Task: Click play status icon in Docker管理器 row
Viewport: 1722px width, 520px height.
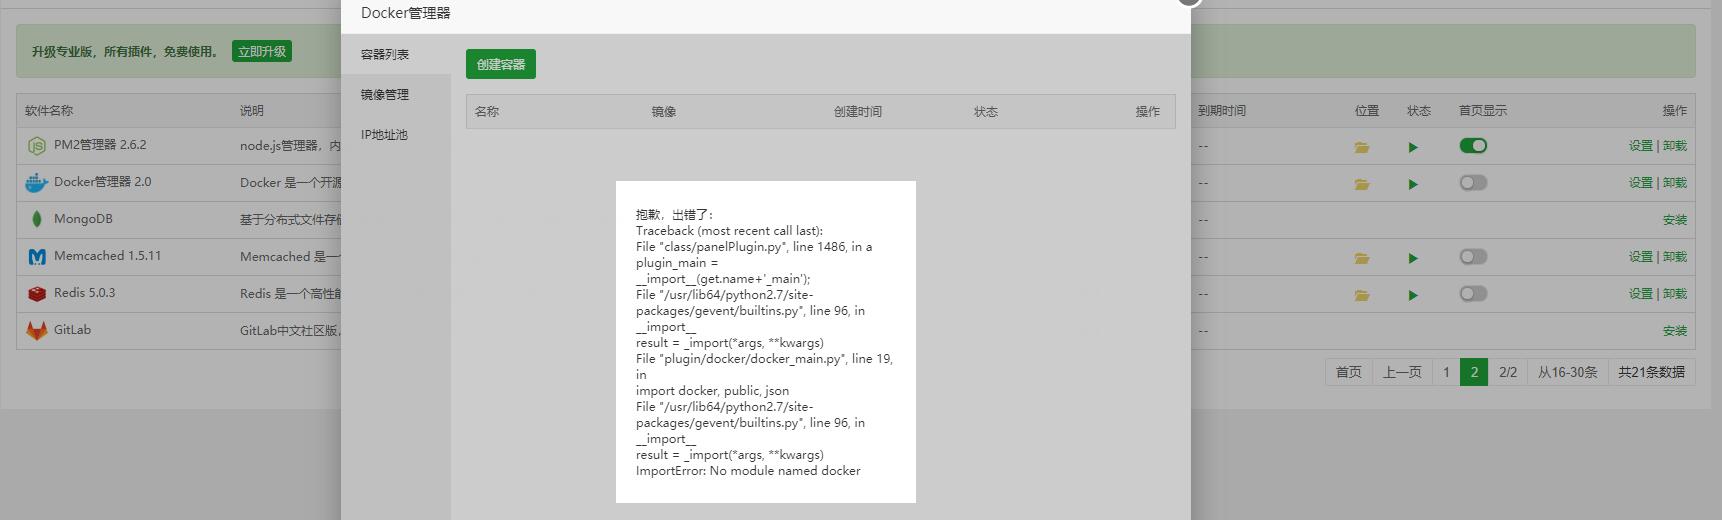Action: point(1413,184)
